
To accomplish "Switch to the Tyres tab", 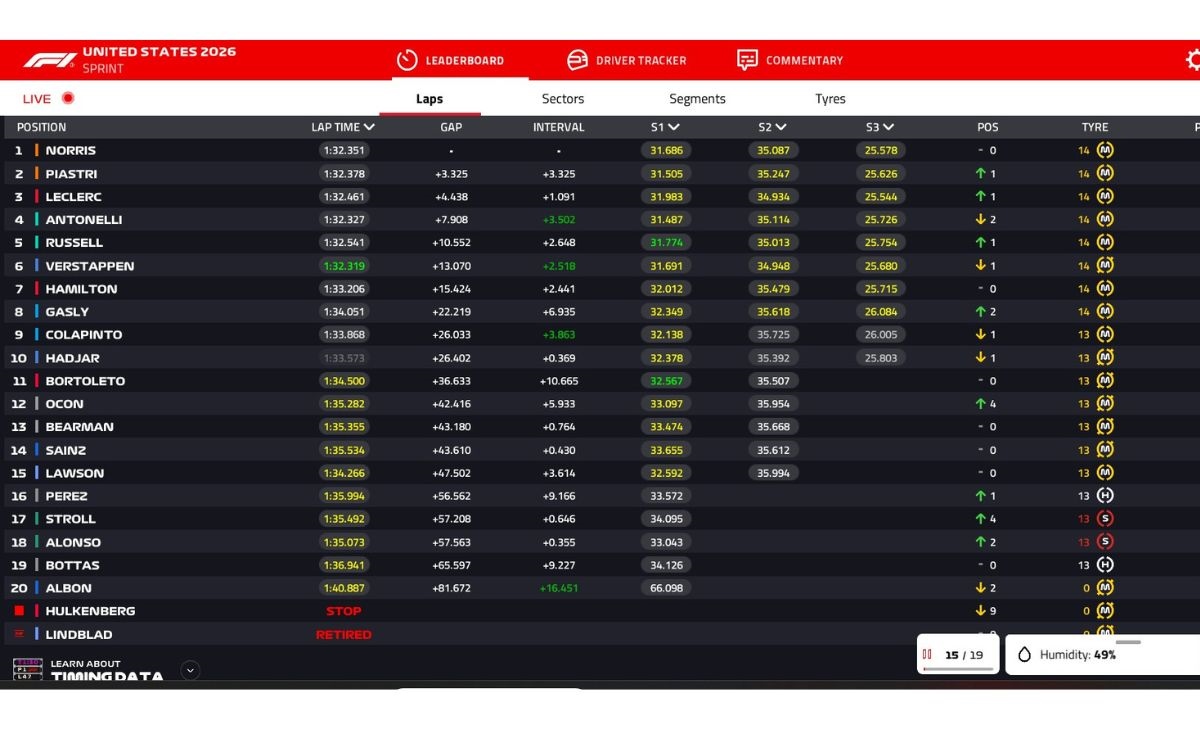I will tap(830, 99).
